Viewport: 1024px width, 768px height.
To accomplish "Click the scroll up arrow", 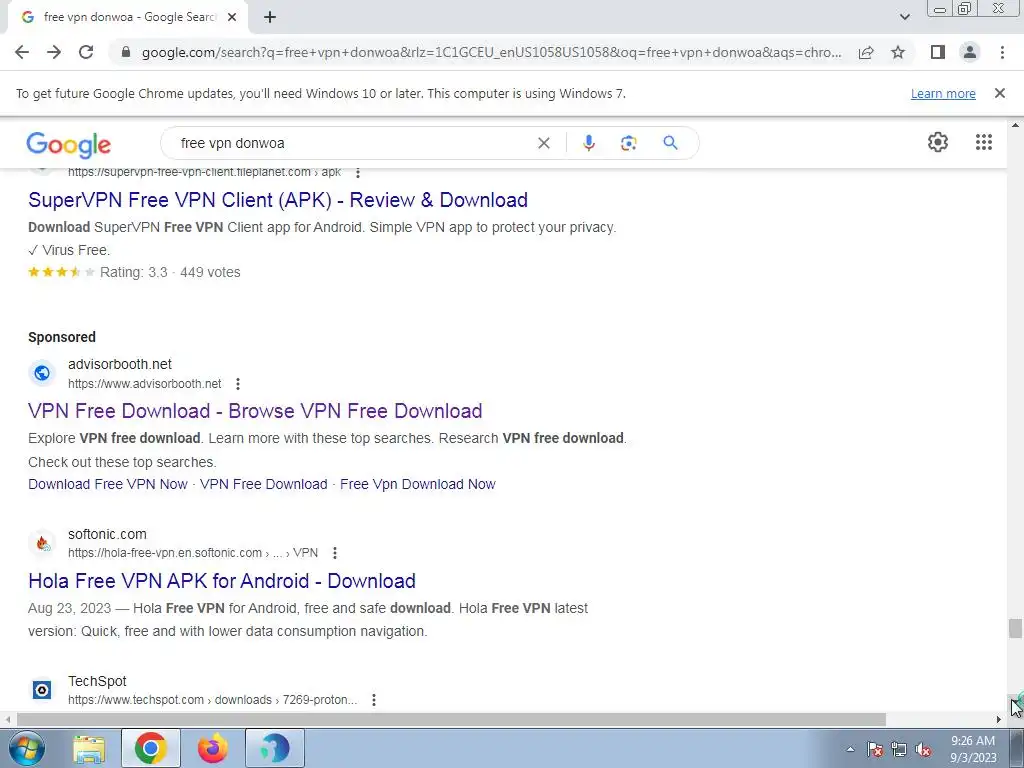I will 1015,124.
